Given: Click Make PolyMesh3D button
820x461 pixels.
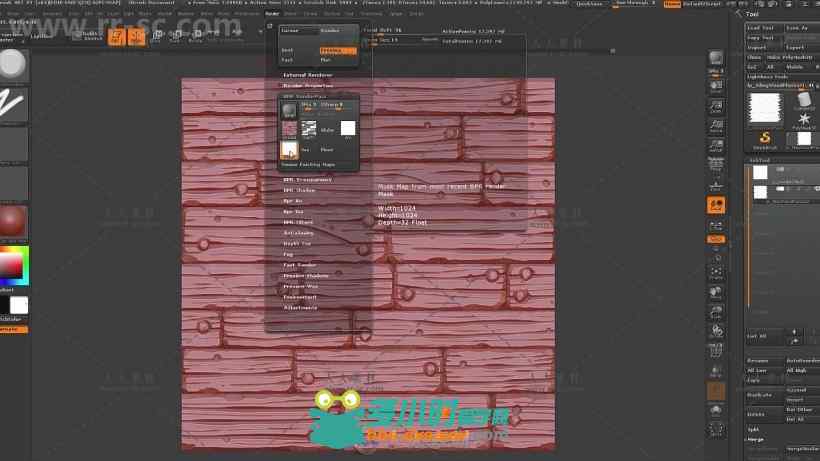Looking at the screenshot, I should (x=793, y=57).
